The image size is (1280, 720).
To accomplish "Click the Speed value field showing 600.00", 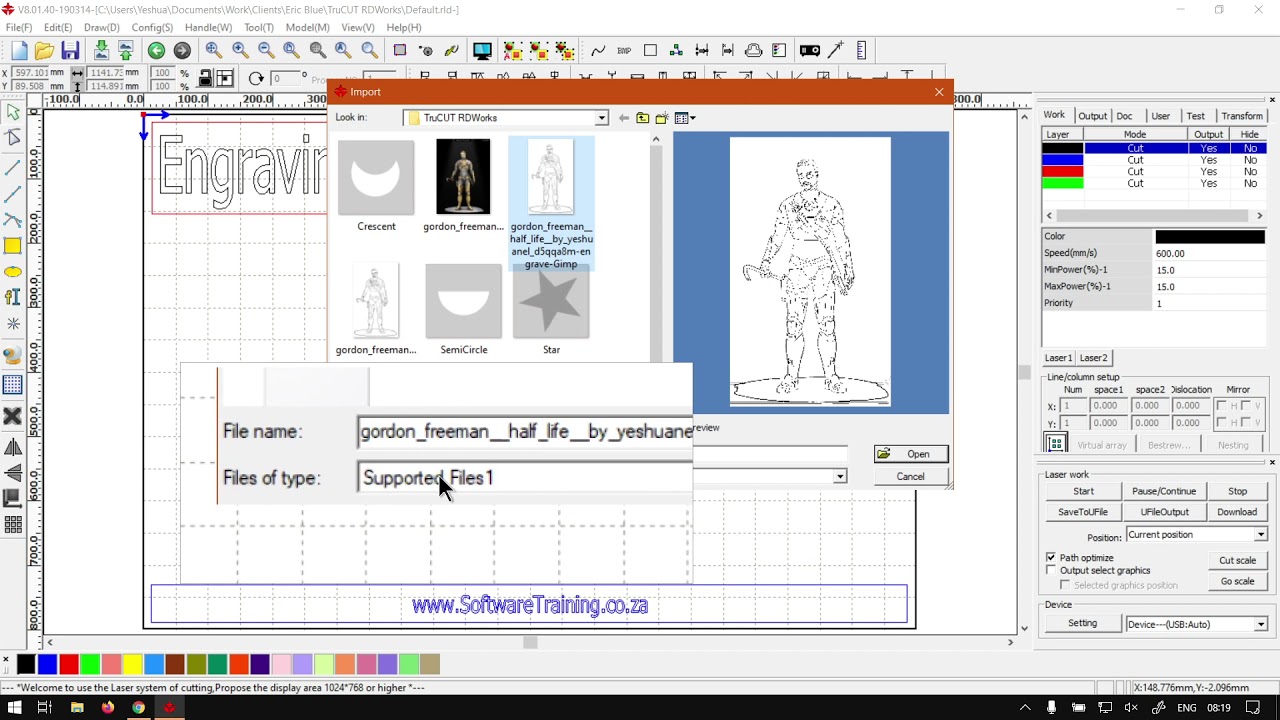I will click(x=1210, y=254).
